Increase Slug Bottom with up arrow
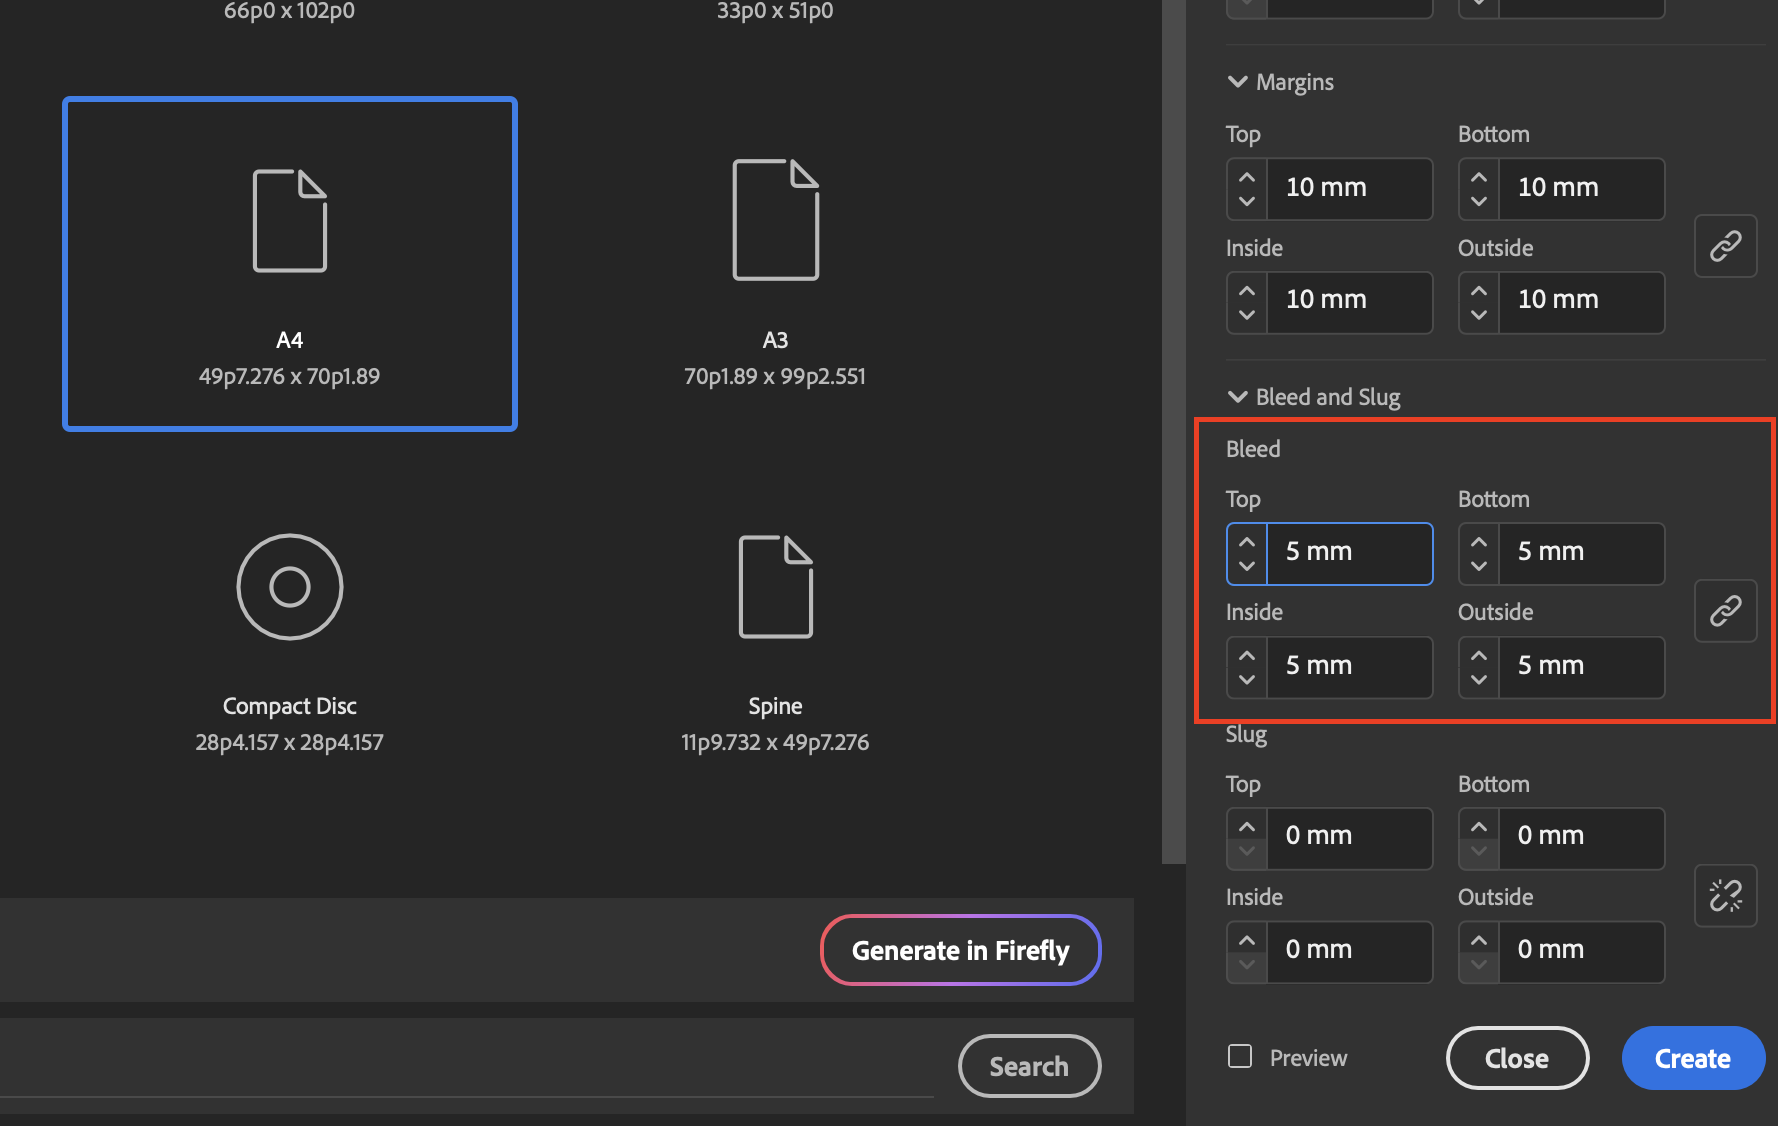 [x=1479, y=827]
